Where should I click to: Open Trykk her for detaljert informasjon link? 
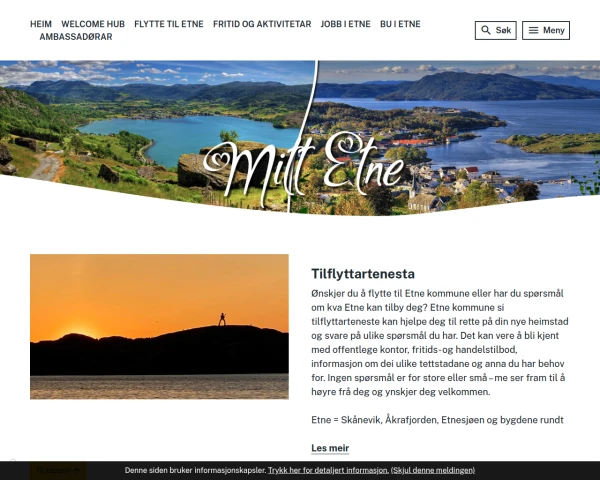pos(328,470)
